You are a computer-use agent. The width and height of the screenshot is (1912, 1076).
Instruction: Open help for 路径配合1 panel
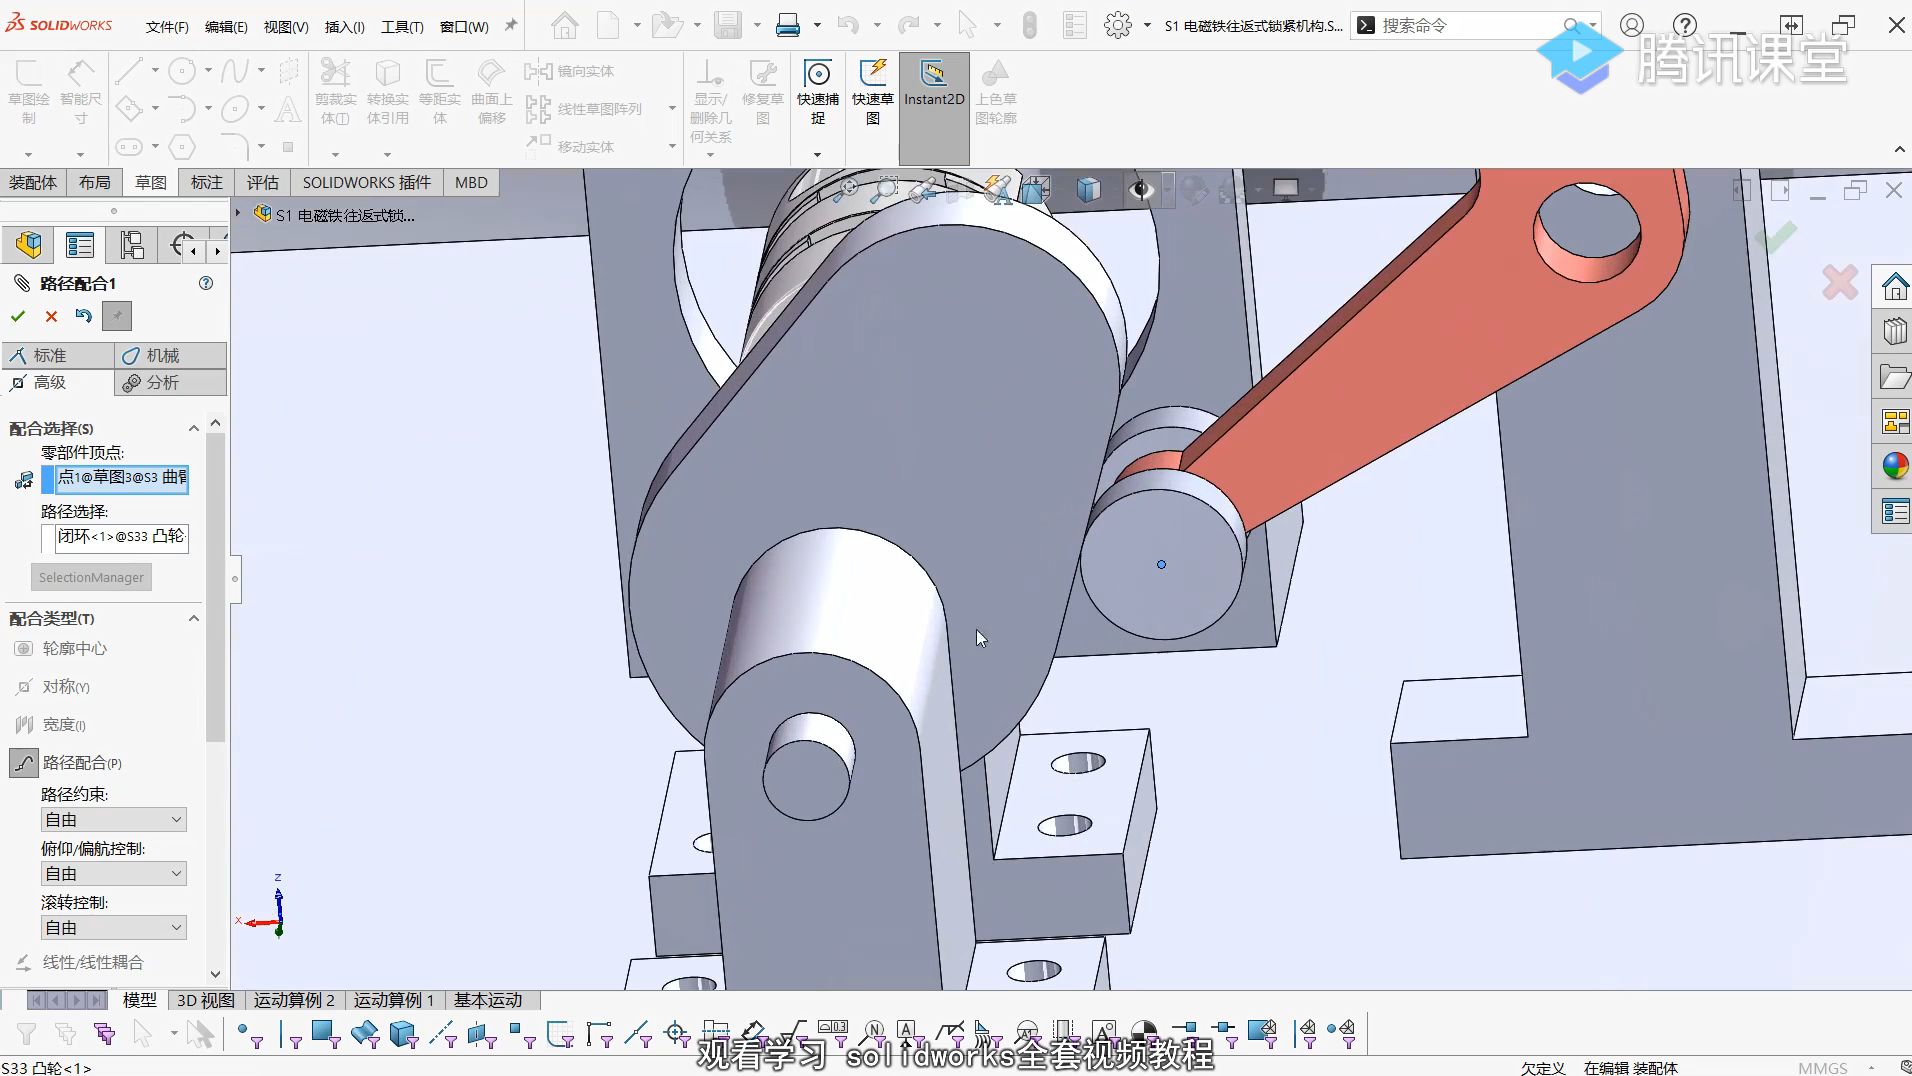point(206,283)
